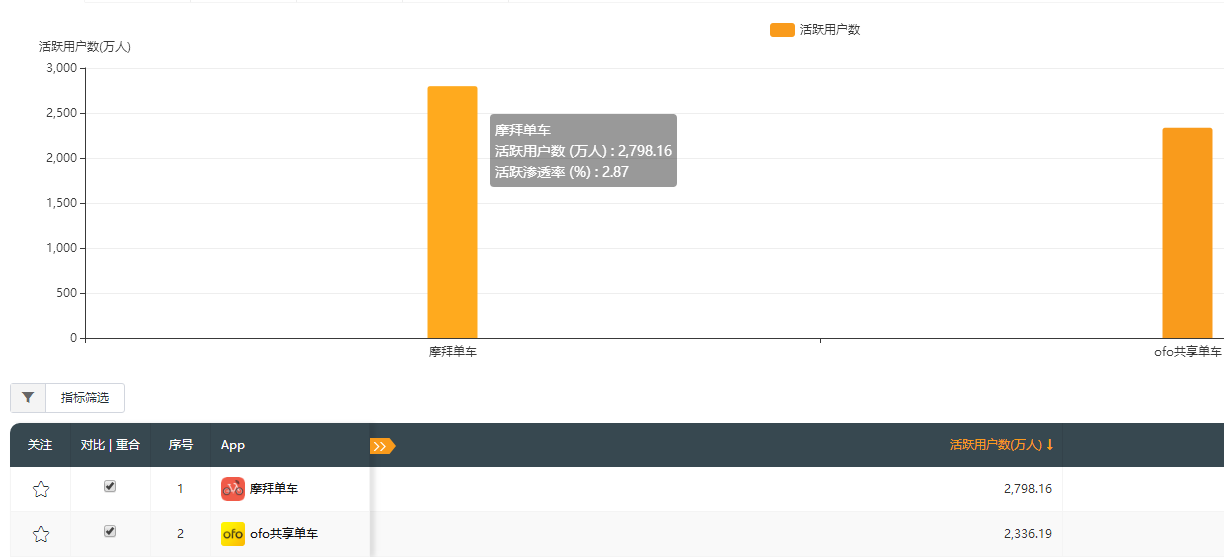The image size is (1224, 557).
Task: Click the red 摩拜单车 app icon
Action: [233, 489]
